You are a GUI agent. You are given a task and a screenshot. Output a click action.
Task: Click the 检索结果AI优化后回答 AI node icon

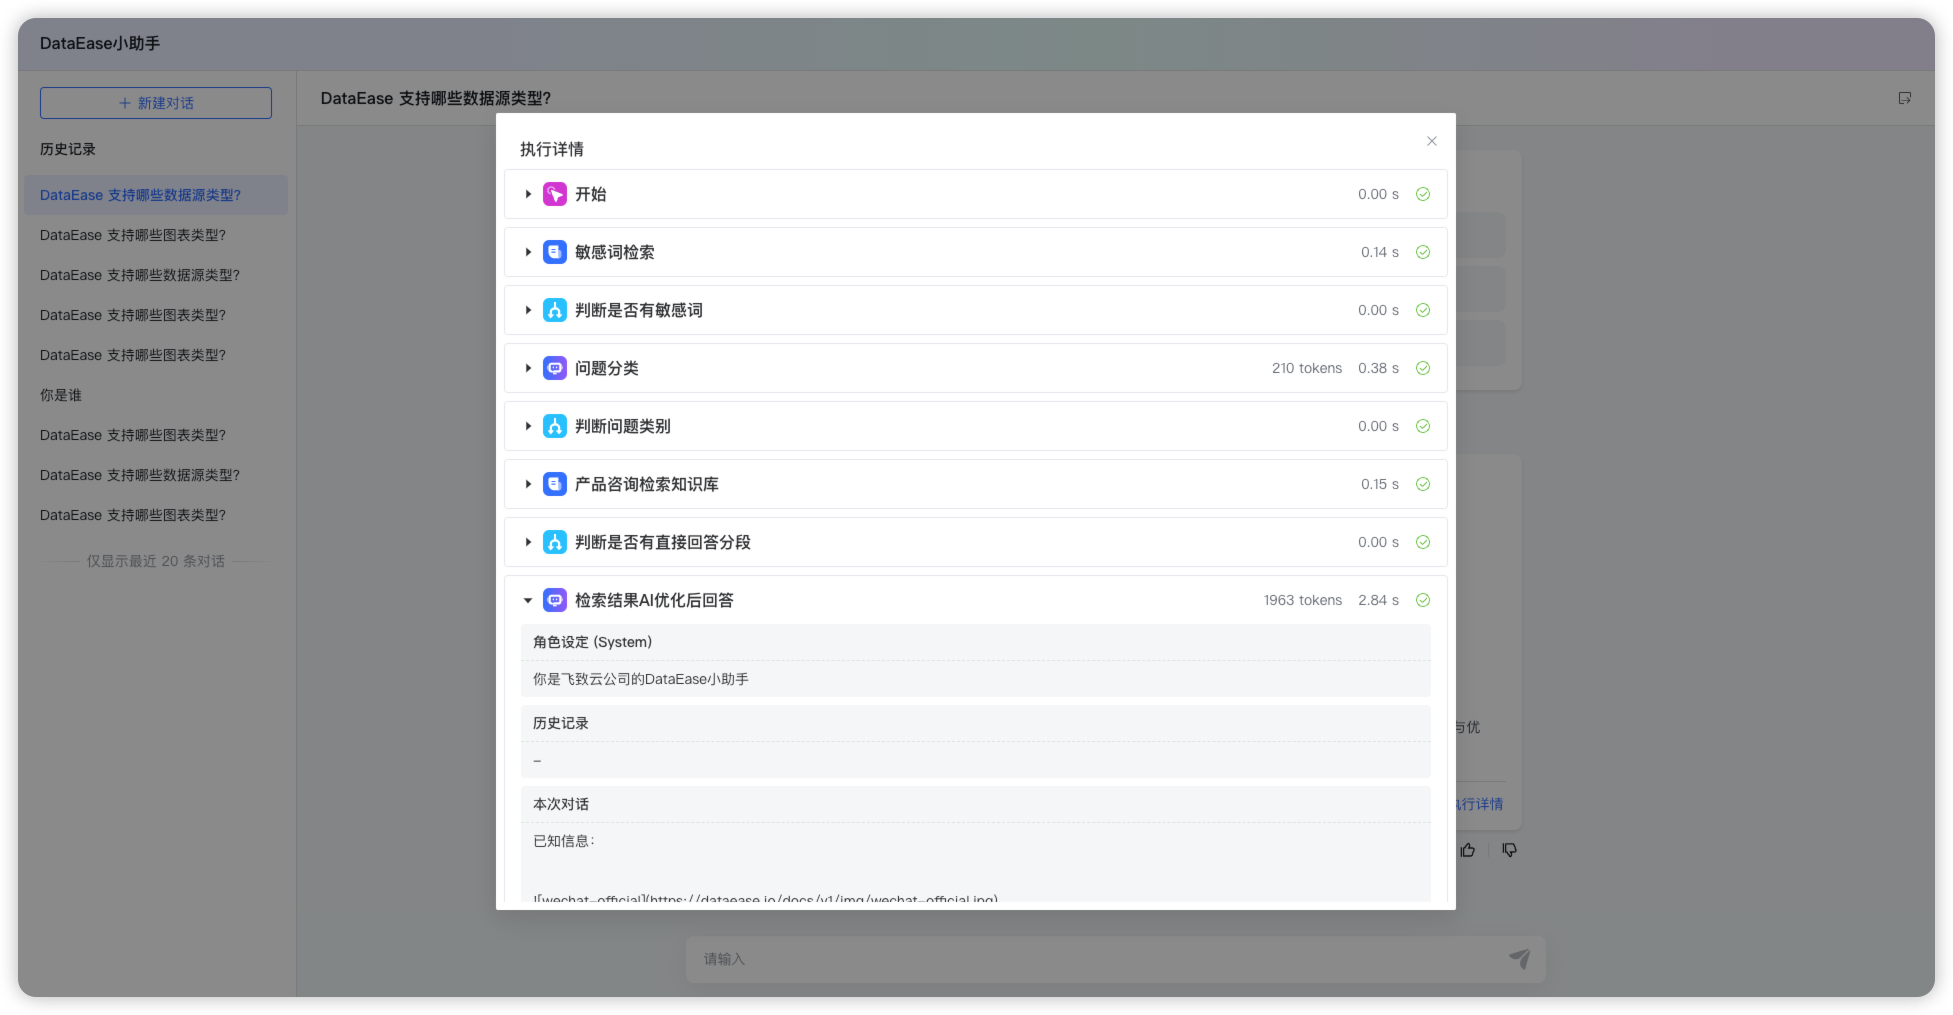(x=554, y=600)
